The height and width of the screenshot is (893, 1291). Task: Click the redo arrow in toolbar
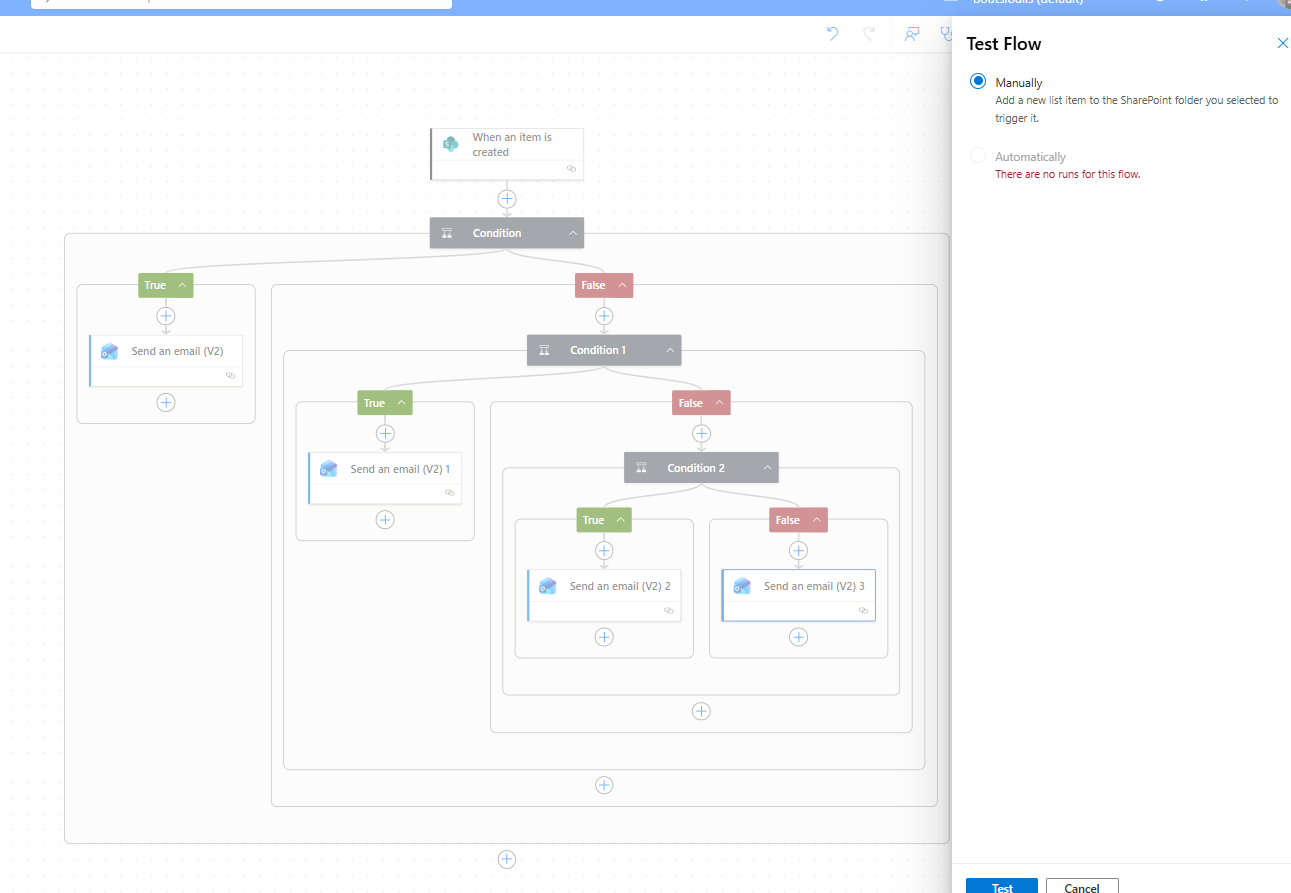(869, 34)
